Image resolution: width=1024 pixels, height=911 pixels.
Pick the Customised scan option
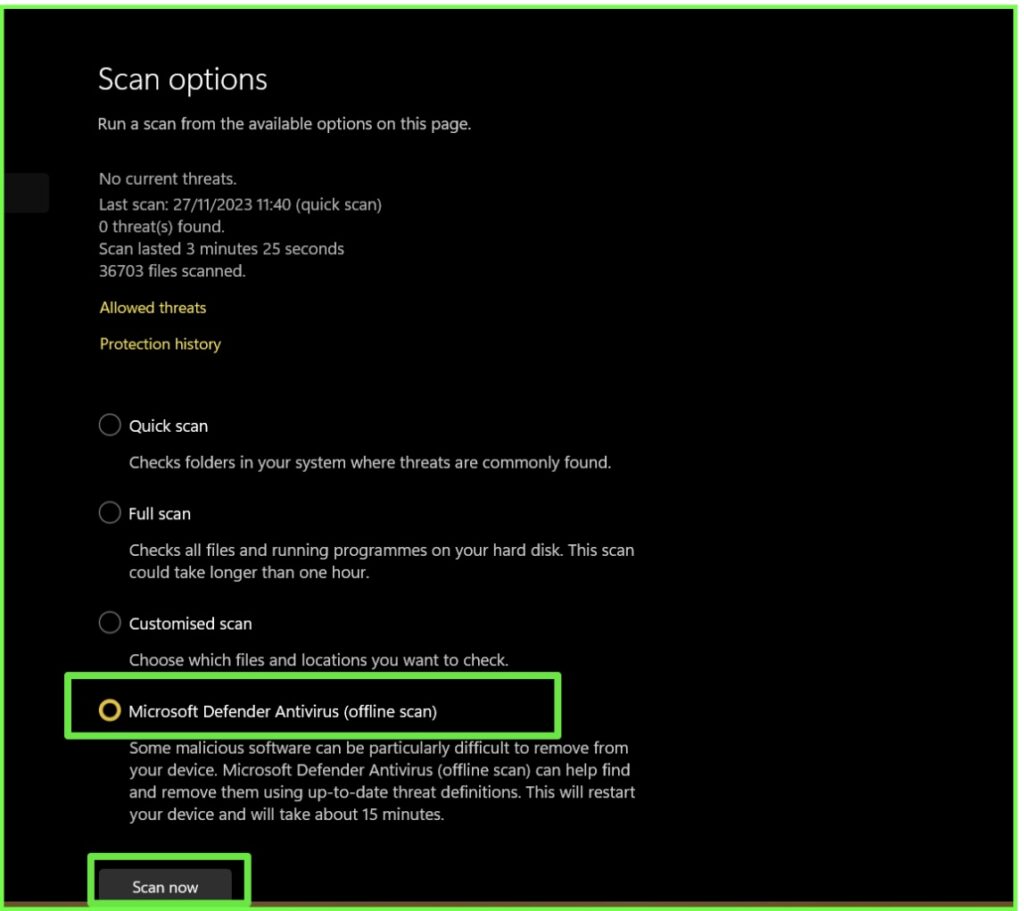[110, 621]
